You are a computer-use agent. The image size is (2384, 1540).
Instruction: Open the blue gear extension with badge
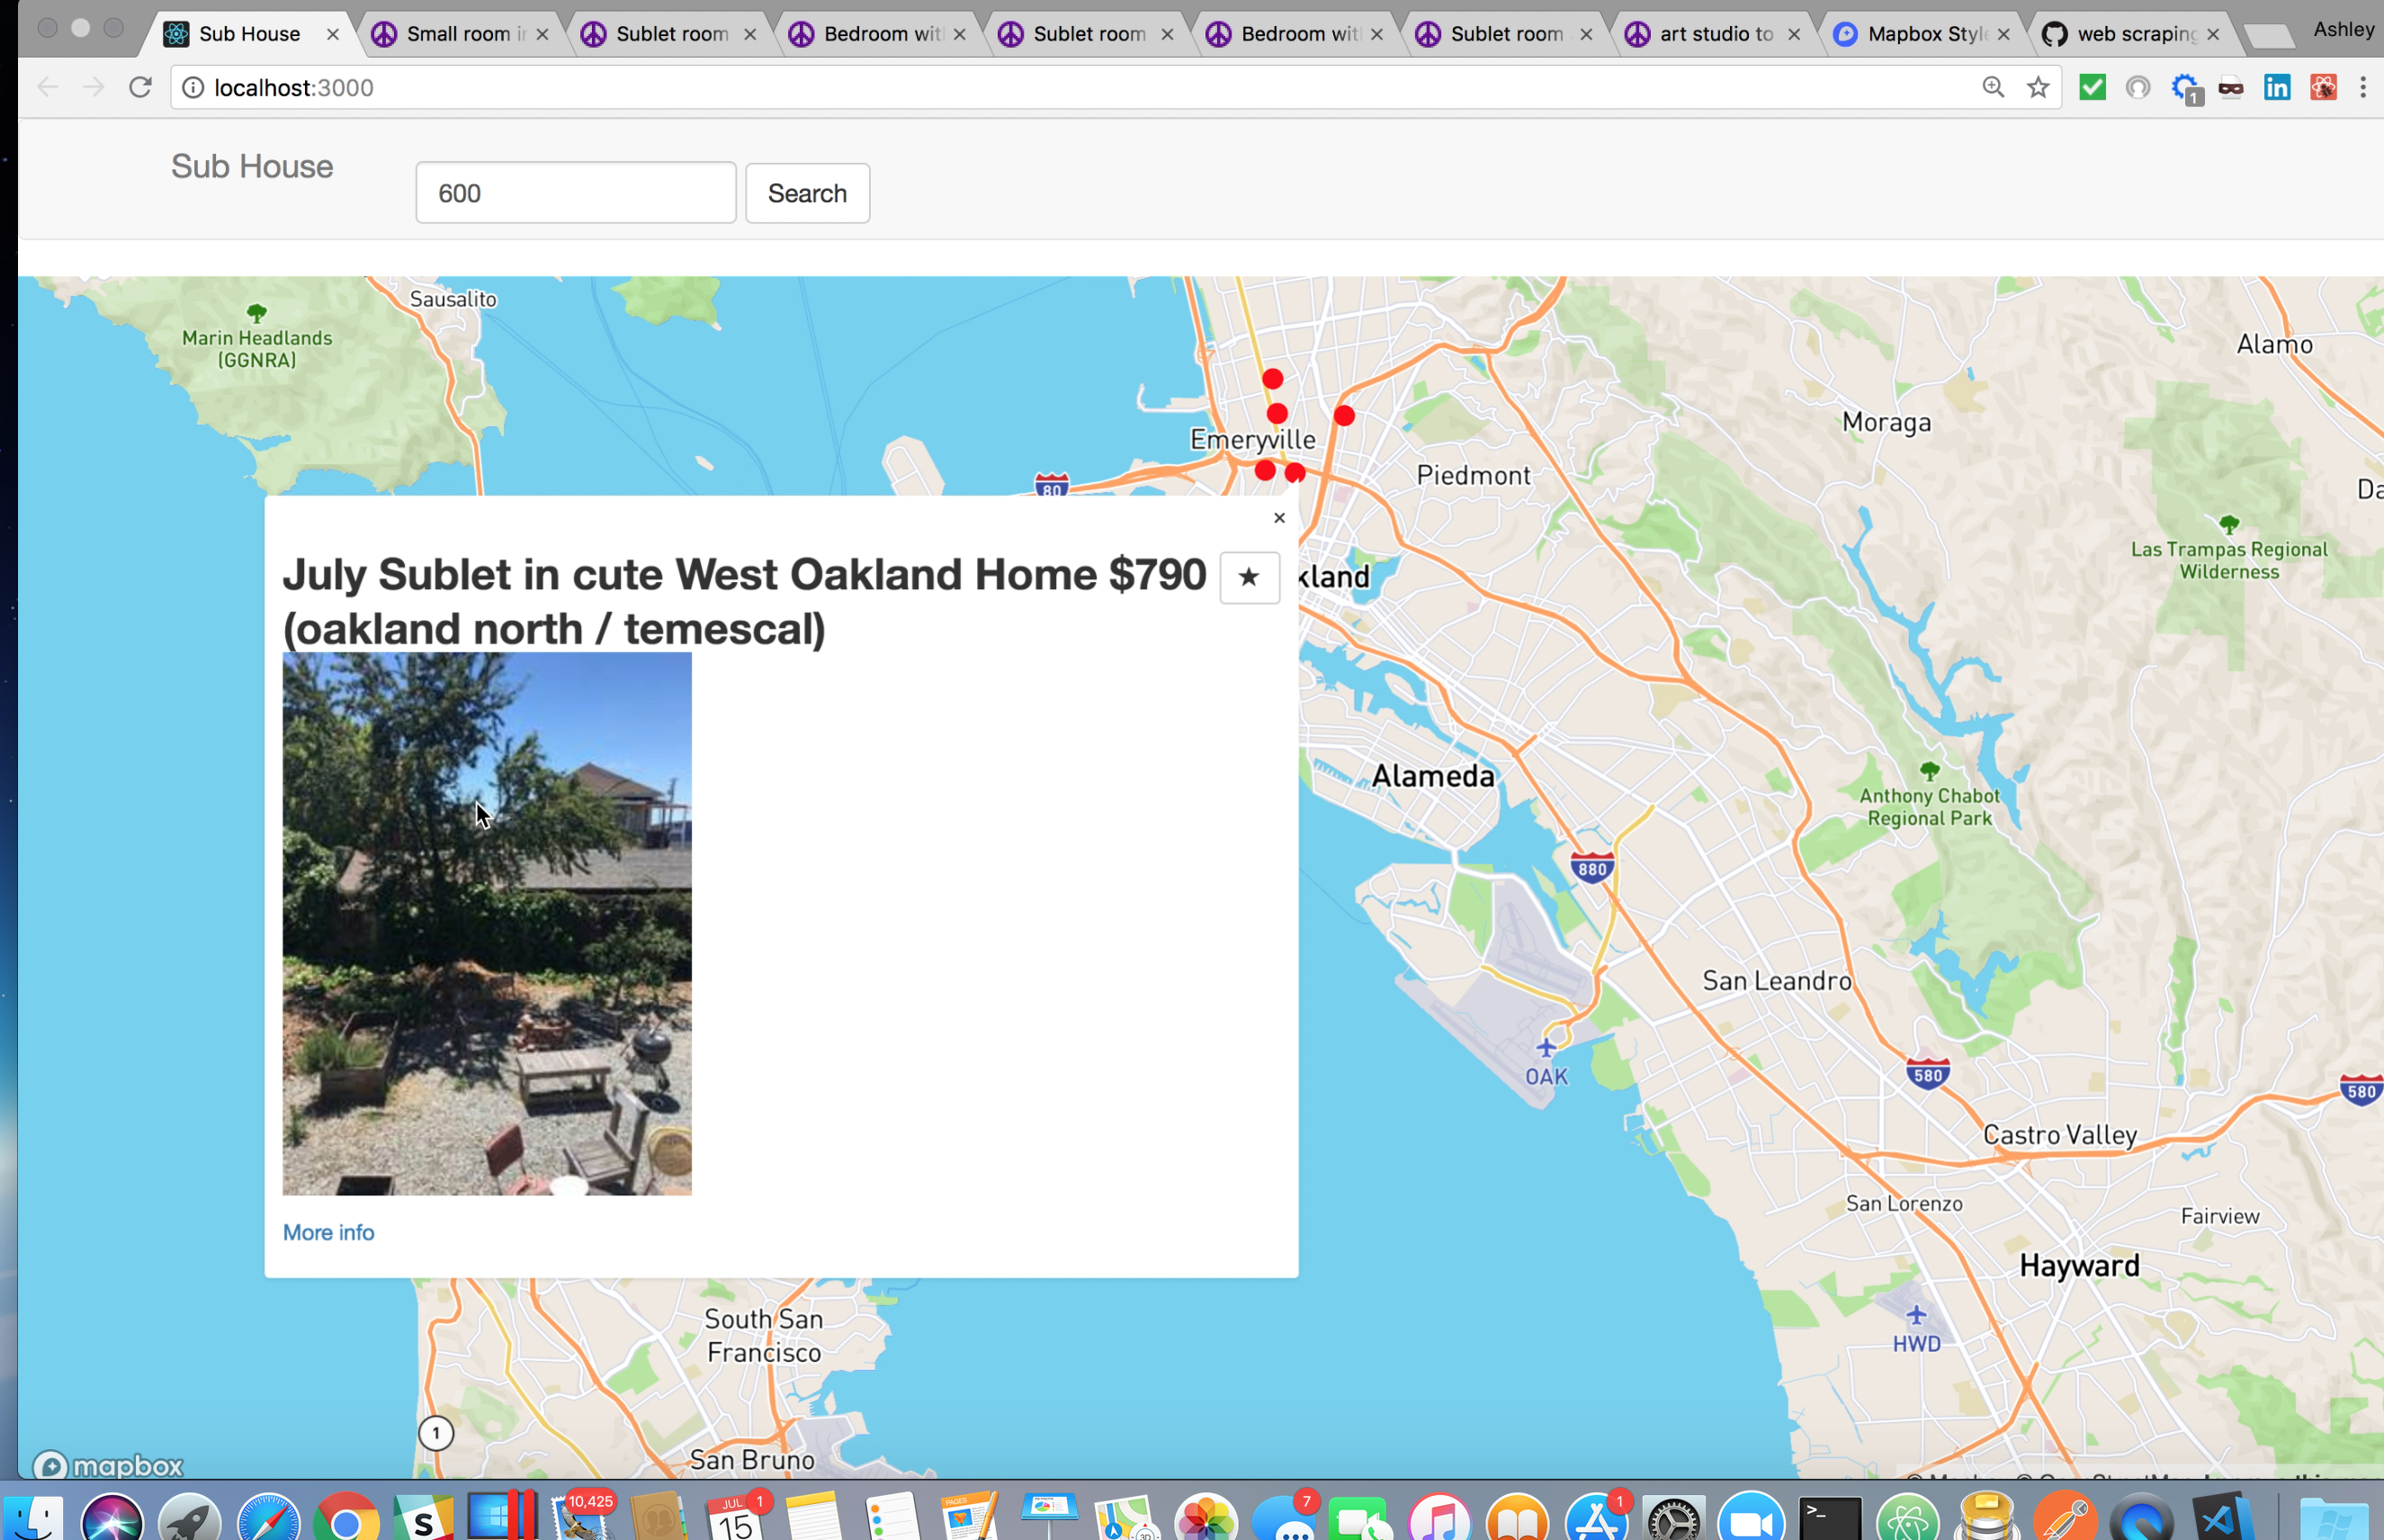(x=2185, y=88)
